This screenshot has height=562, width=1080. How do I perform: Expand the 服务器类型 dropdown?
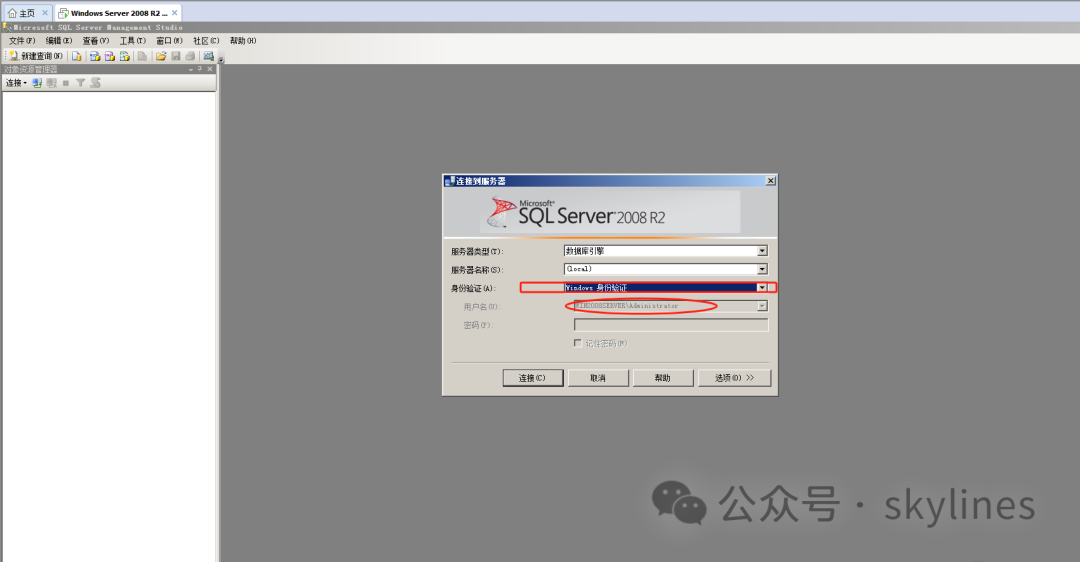(762, 251)
